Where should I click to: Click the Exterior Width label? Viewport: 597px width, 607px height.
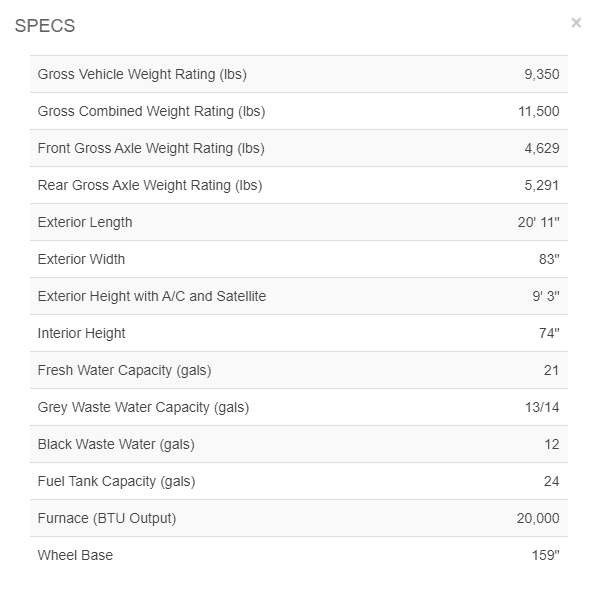click(x=81, y=259)
